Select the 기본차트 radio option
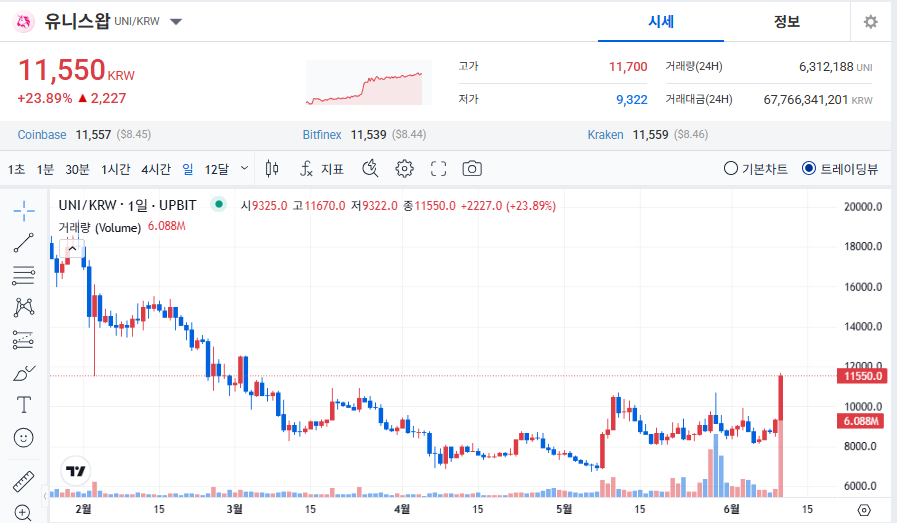 click(755, 169)
